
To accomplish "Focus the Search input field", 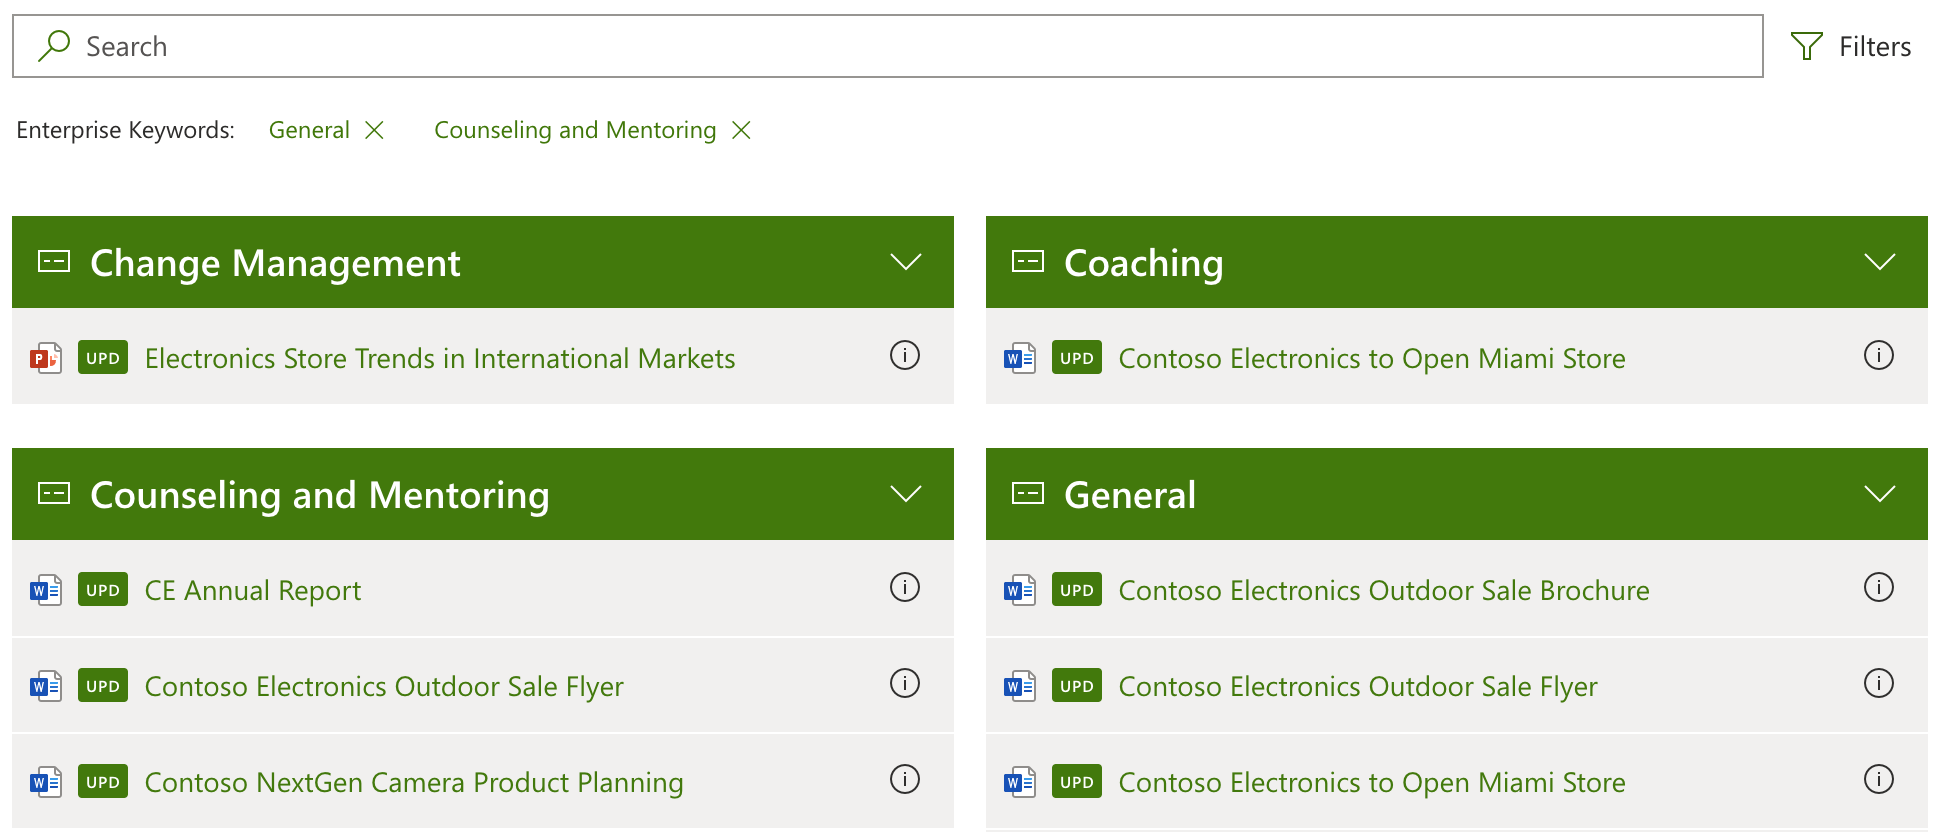I will point(887,46).
